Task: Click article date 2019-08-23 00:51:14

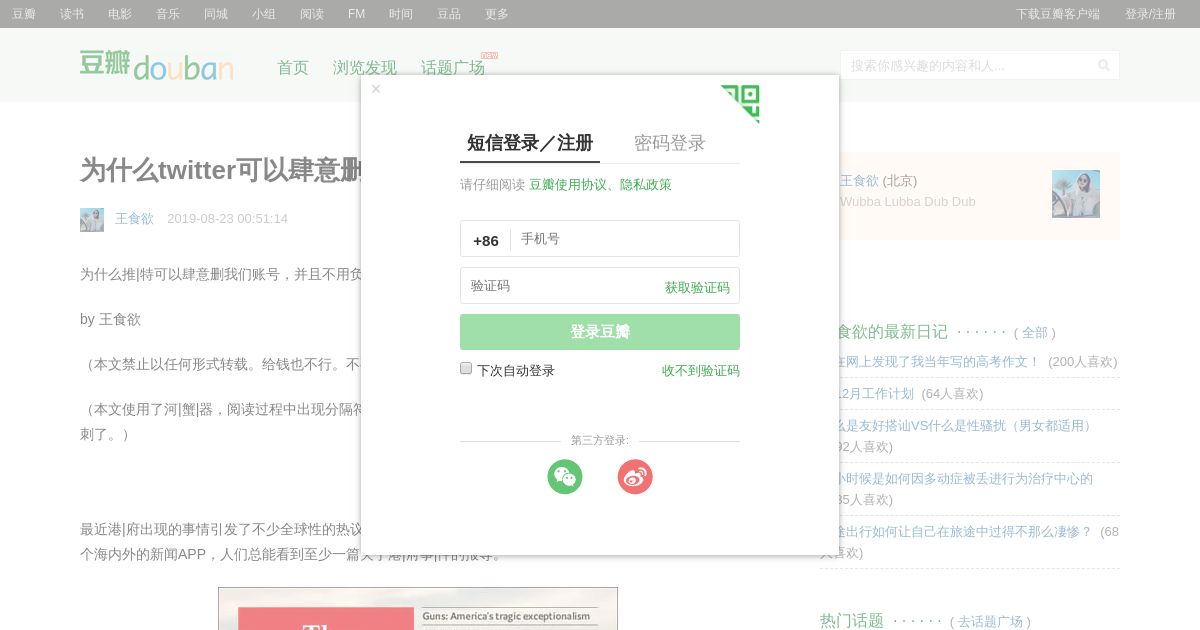Action: point(227,218)
